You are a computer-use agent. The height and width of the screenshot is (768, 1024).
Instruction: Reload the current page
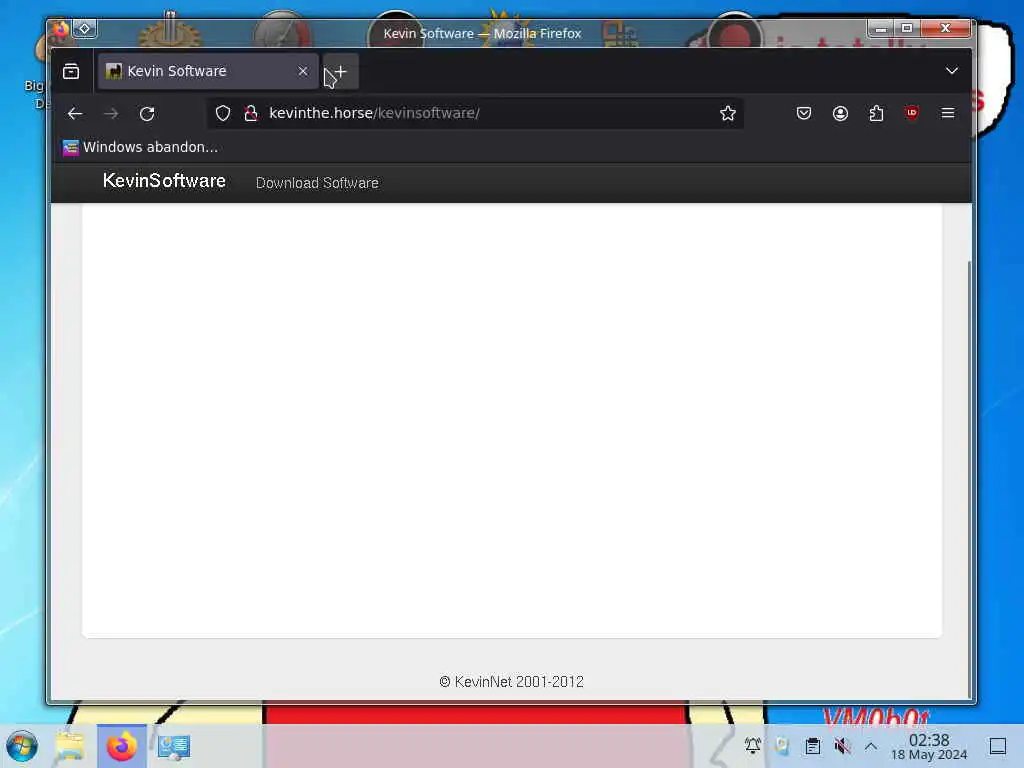click(x=147, y=114)
